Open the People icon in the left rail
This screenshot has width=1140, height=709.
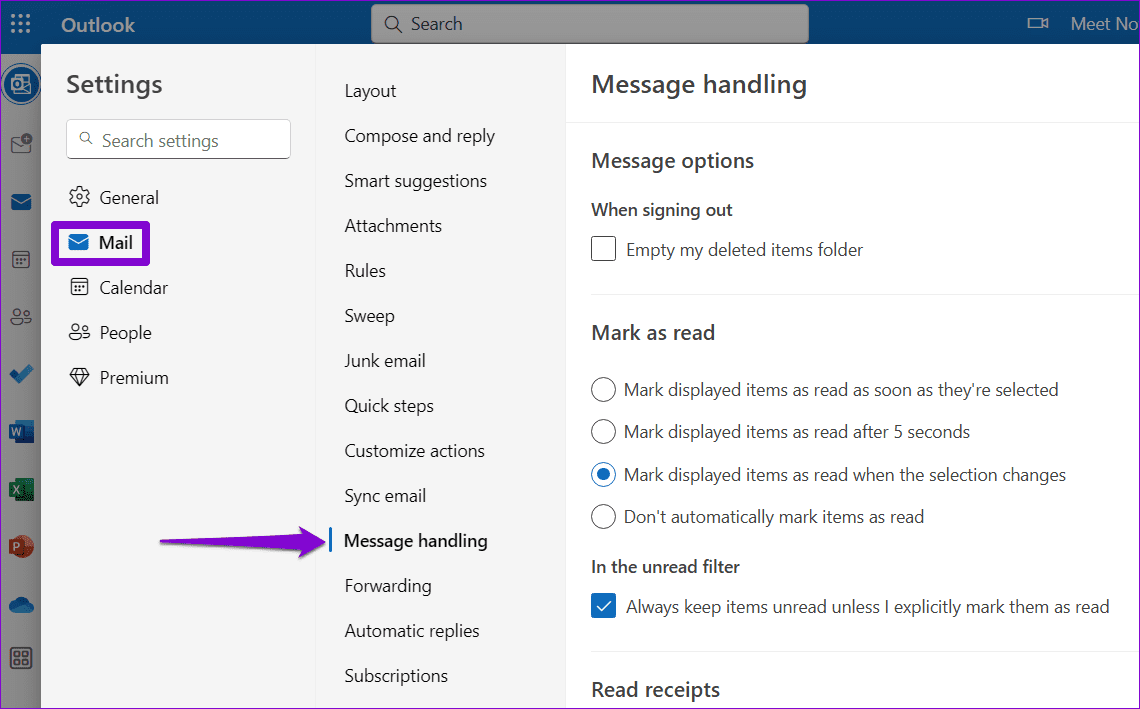(x=21, y=315)
